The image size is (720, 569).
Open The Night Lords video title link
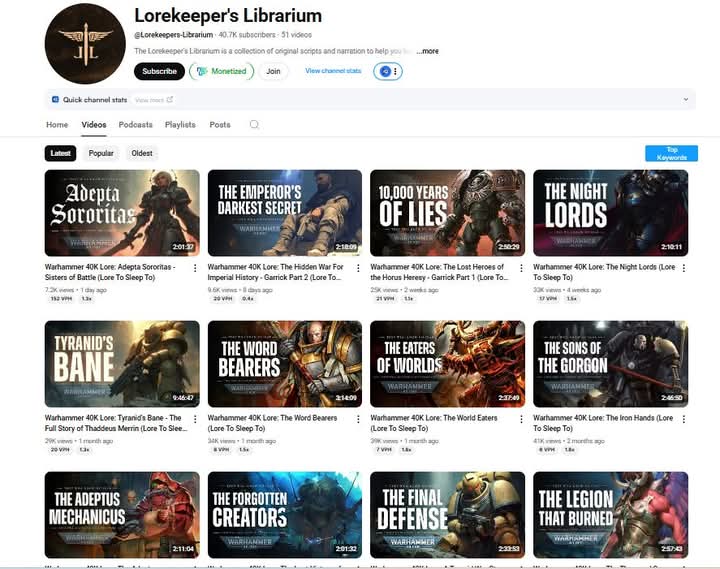604,272
